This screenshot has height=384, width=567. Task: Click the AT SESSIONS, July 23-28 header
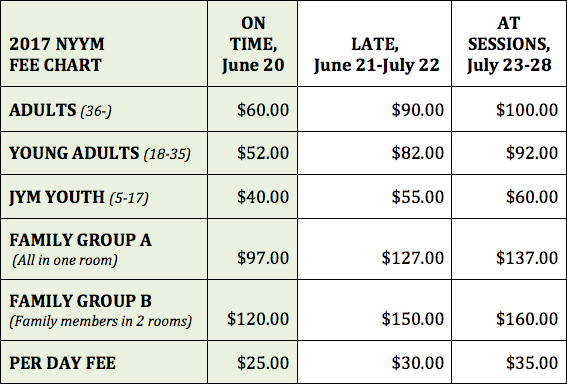509,44
